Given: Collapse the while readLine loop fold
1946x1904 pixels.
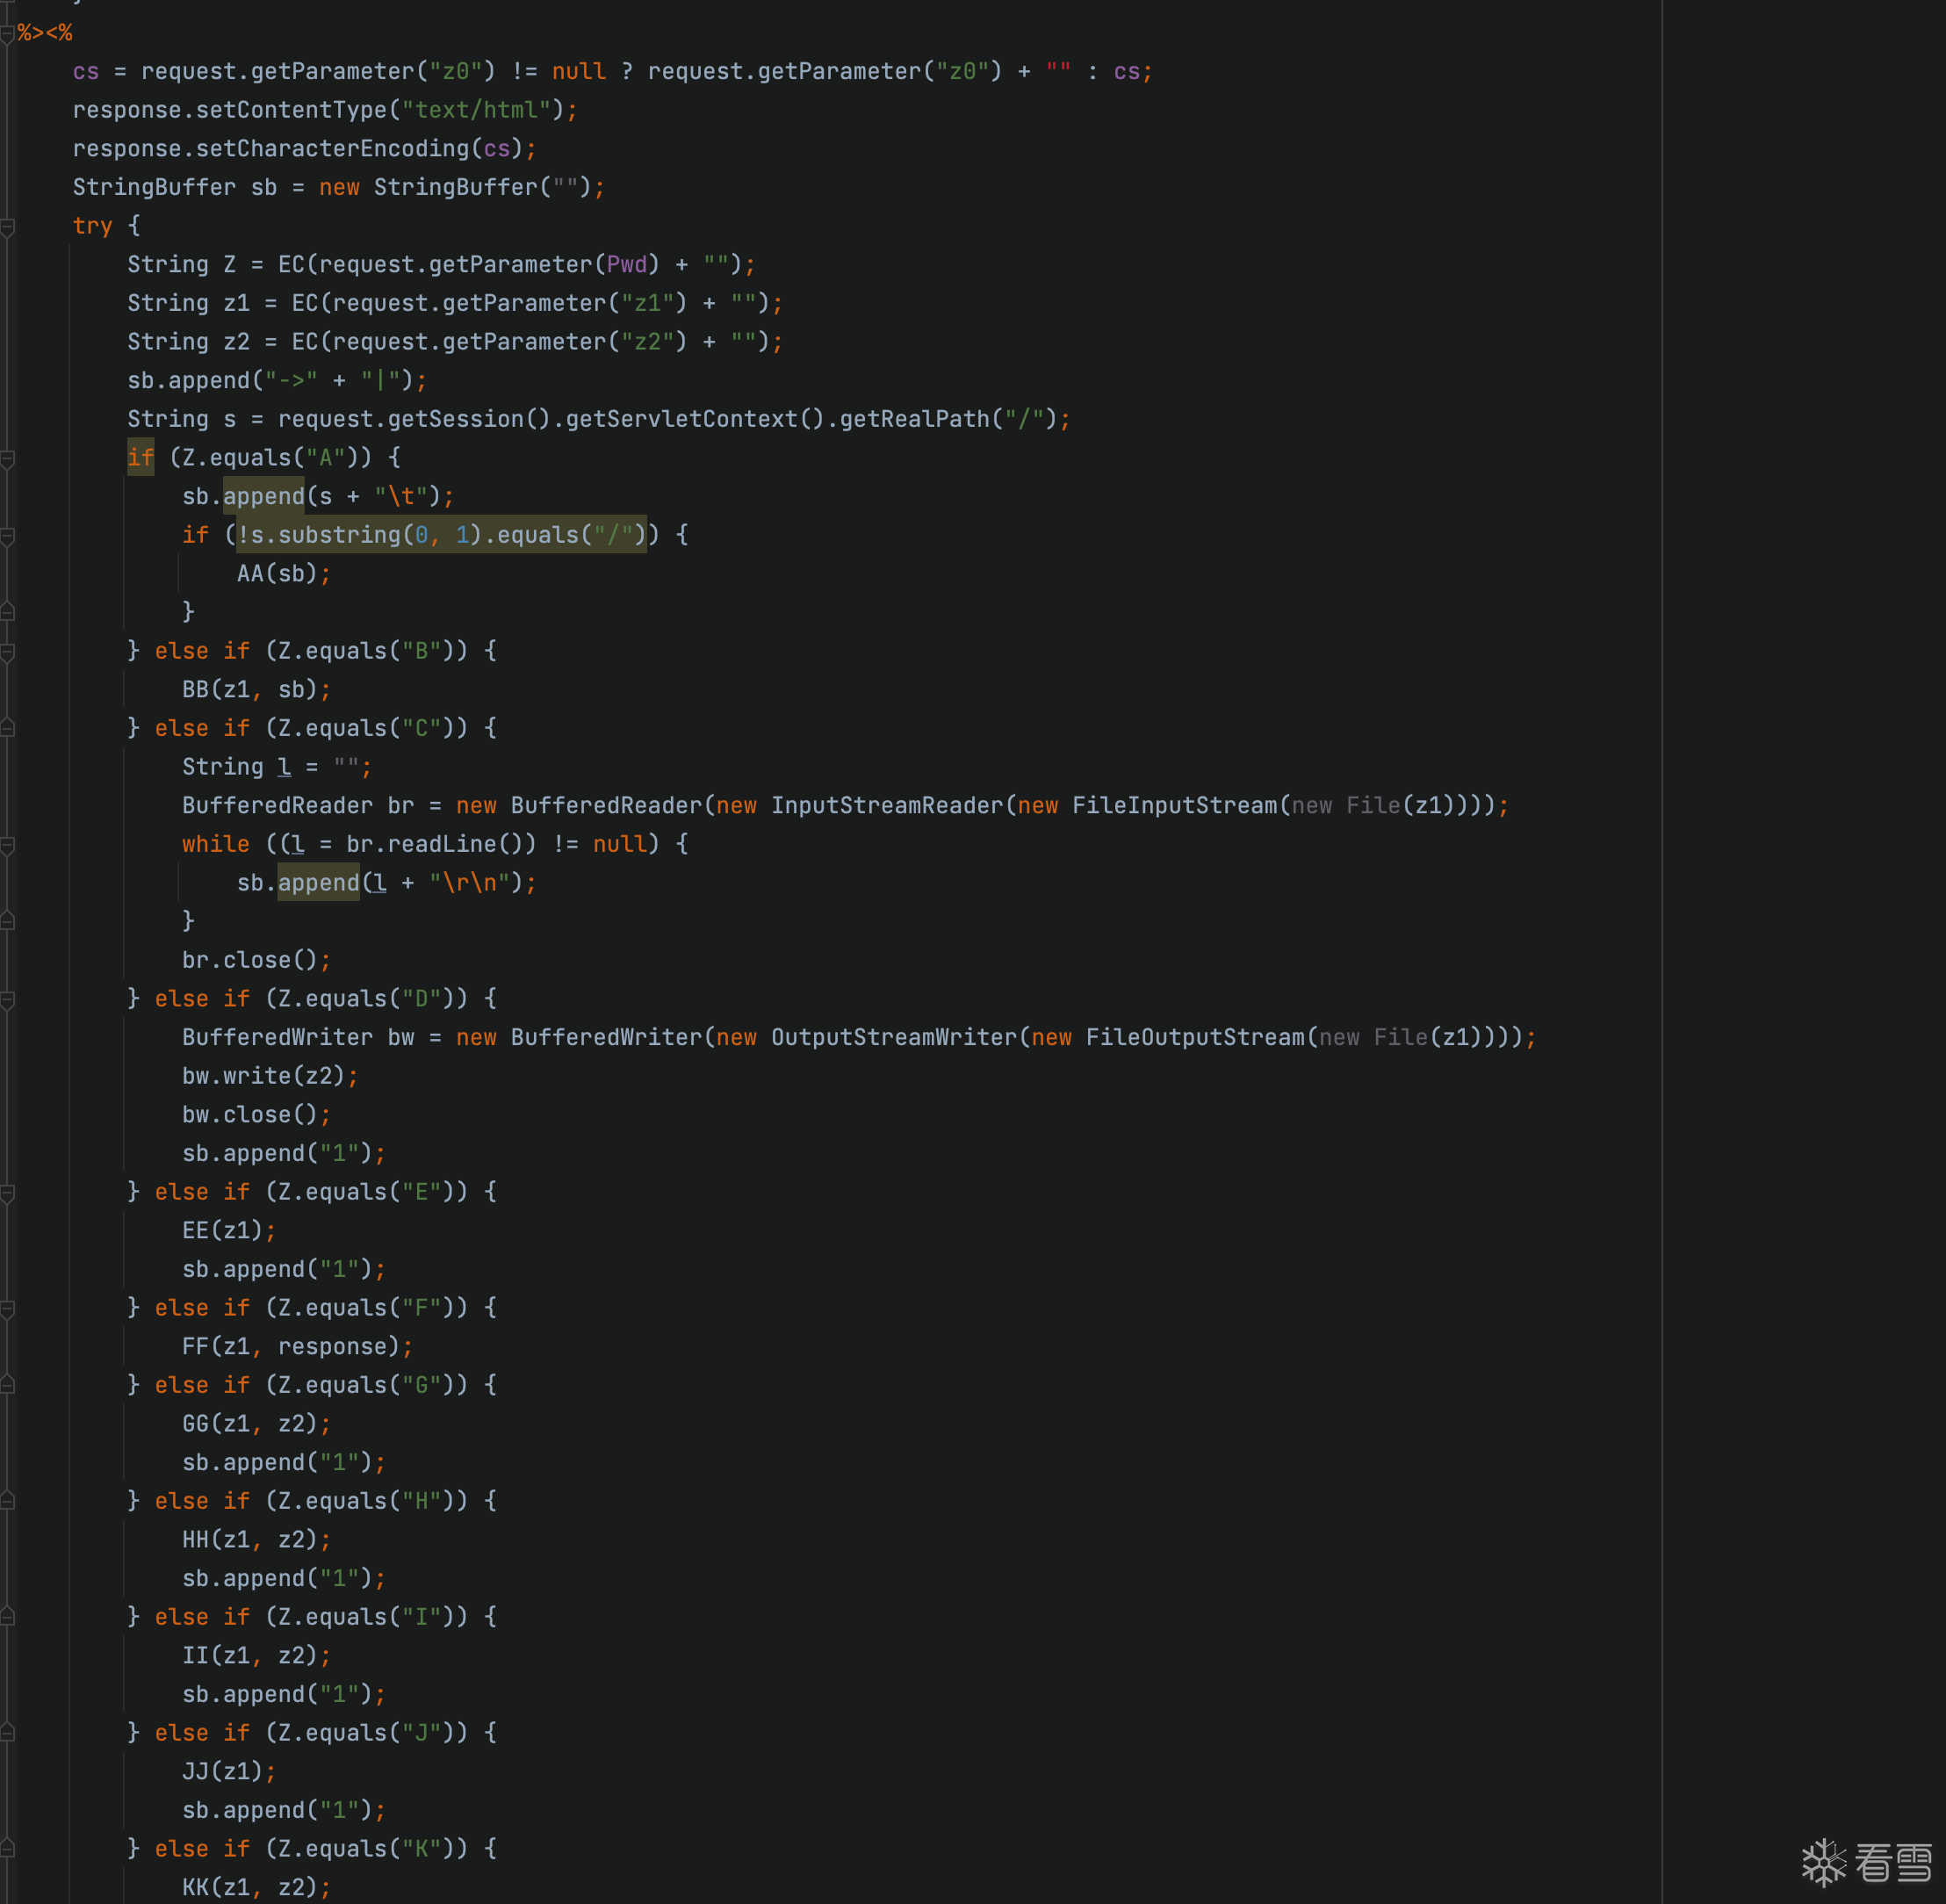Looking at the screenshot, I should pos(7,846).
